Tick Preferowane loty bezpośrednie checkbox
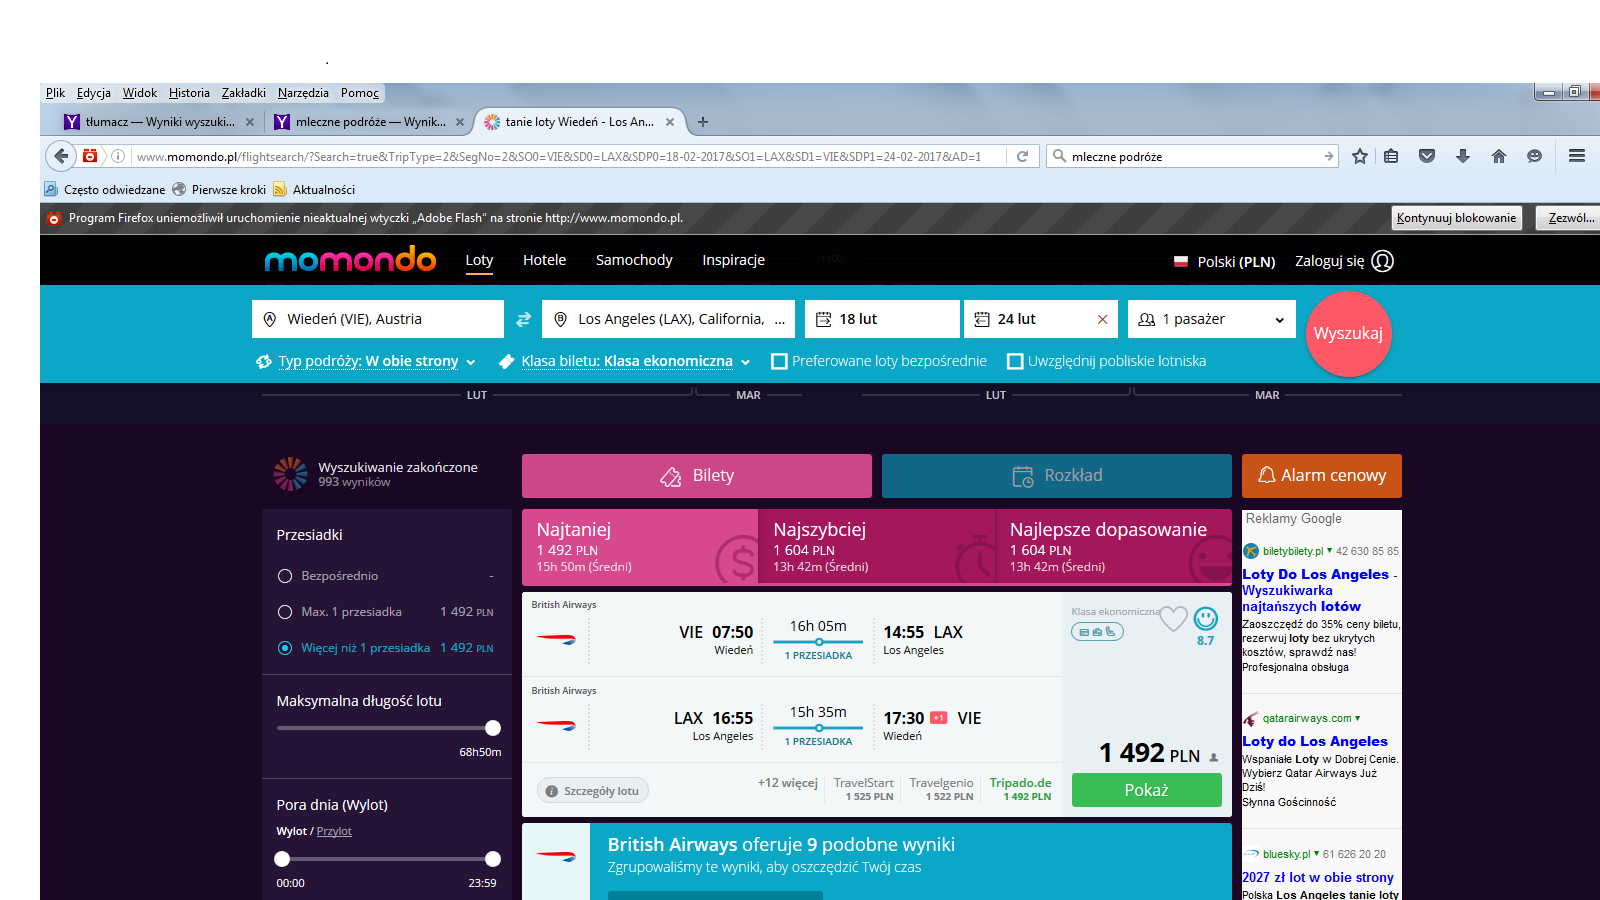1600x900 pixels. 780,361
